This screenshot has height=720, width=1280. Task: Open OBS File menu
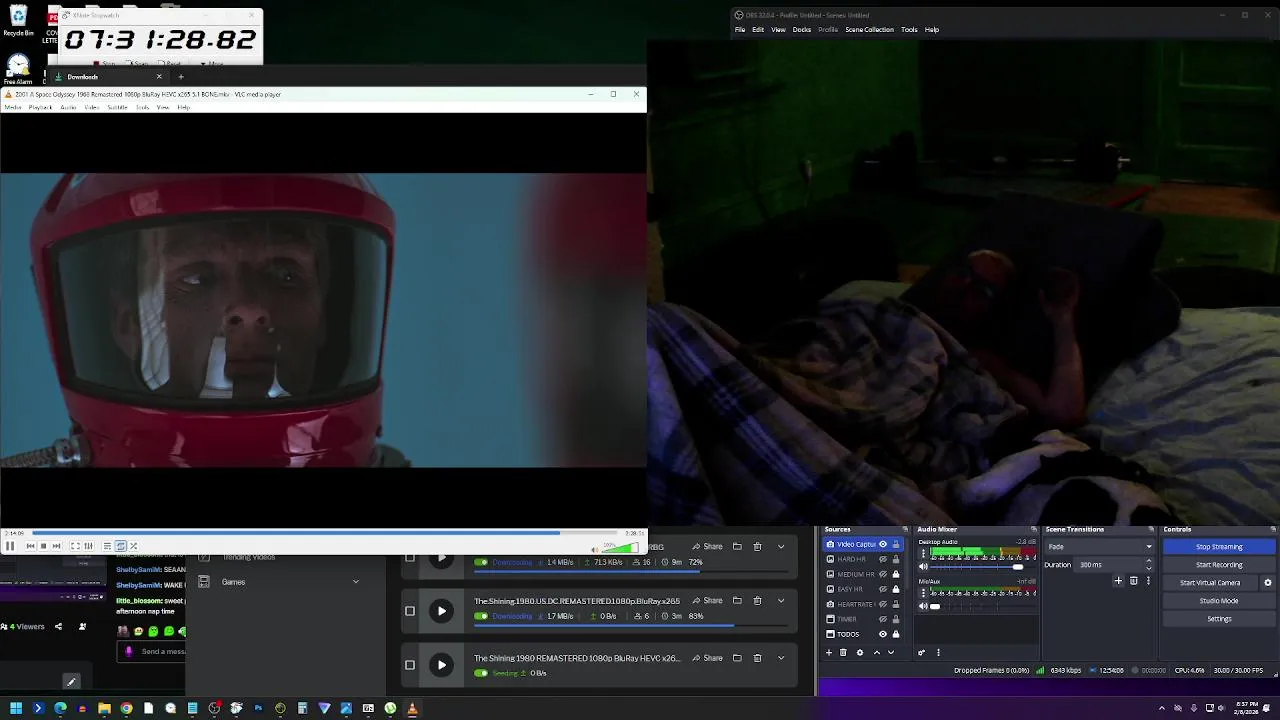[x=740, y=29]
